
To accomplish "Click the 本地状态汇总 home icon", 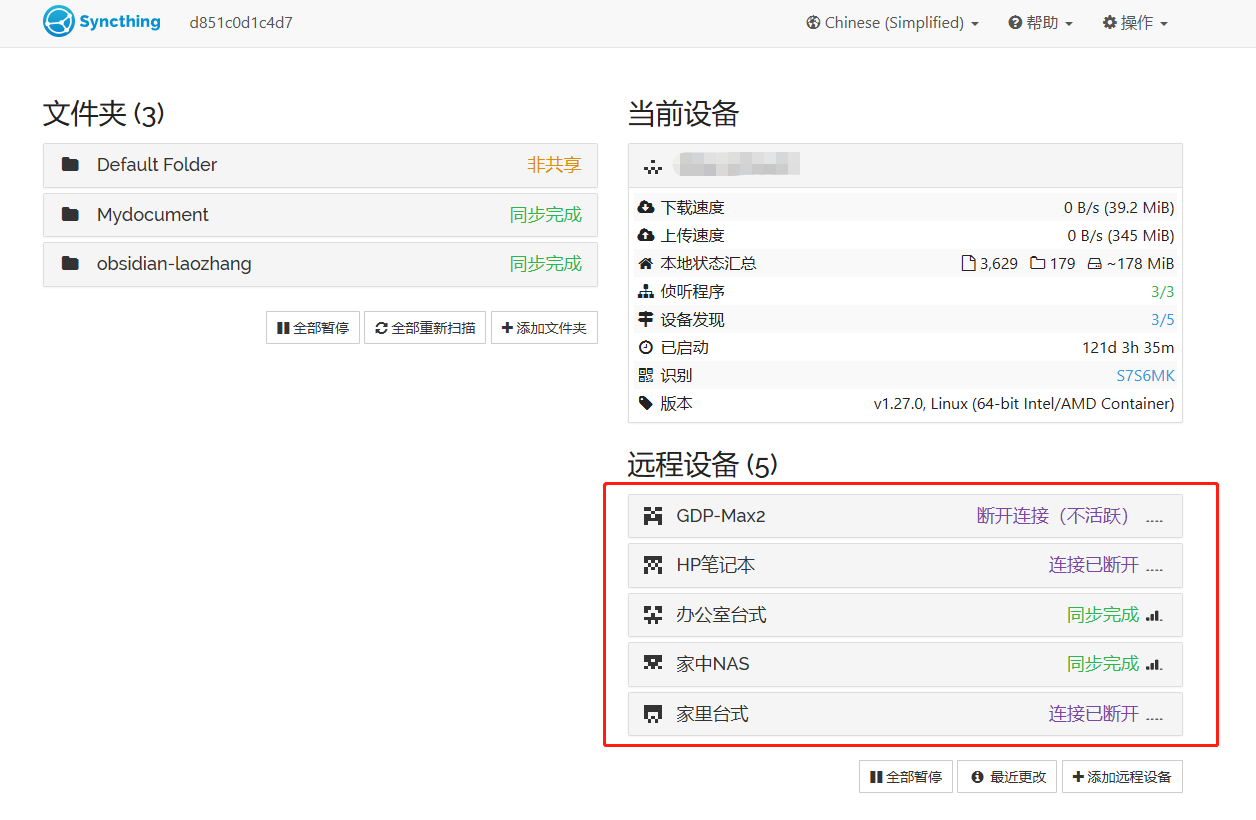I will coord(646,264).
